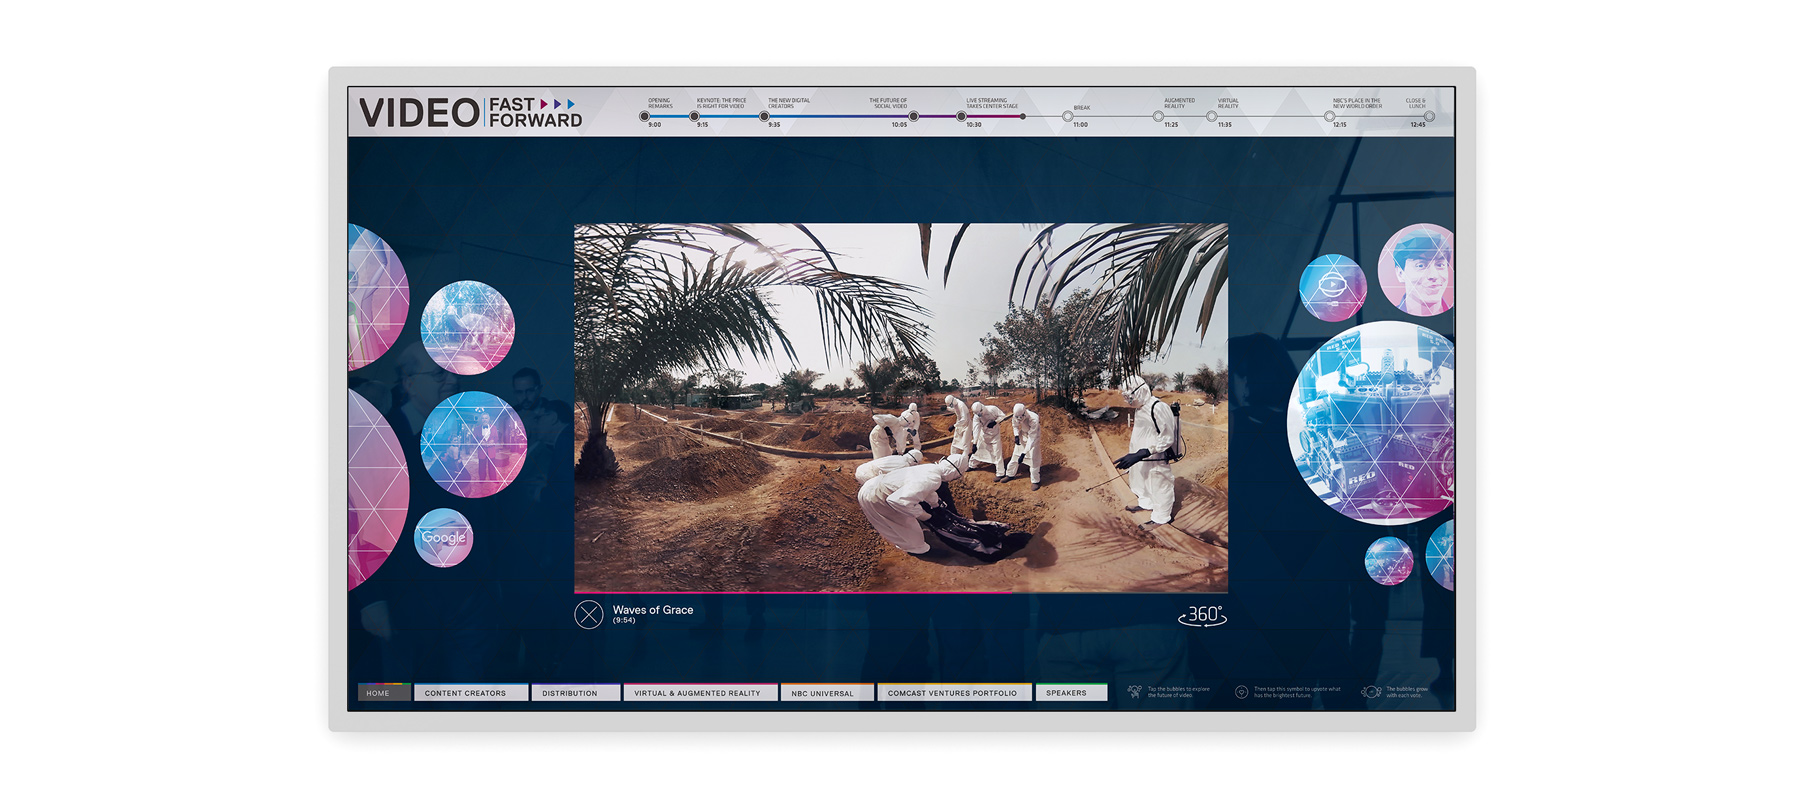Switch to the Distribution tab

[575, 693]
